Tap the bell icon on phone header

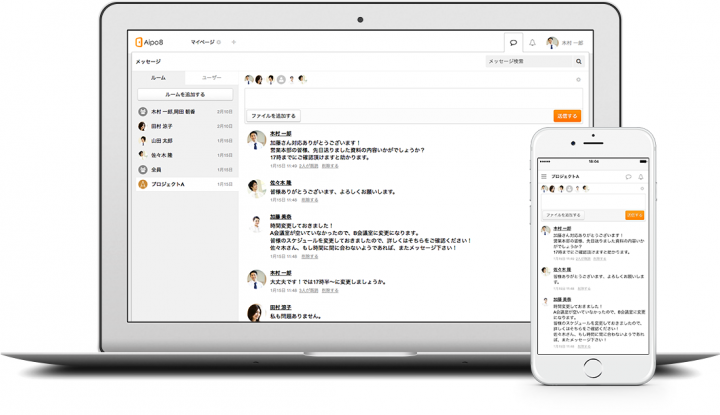(x=641, y=176)
